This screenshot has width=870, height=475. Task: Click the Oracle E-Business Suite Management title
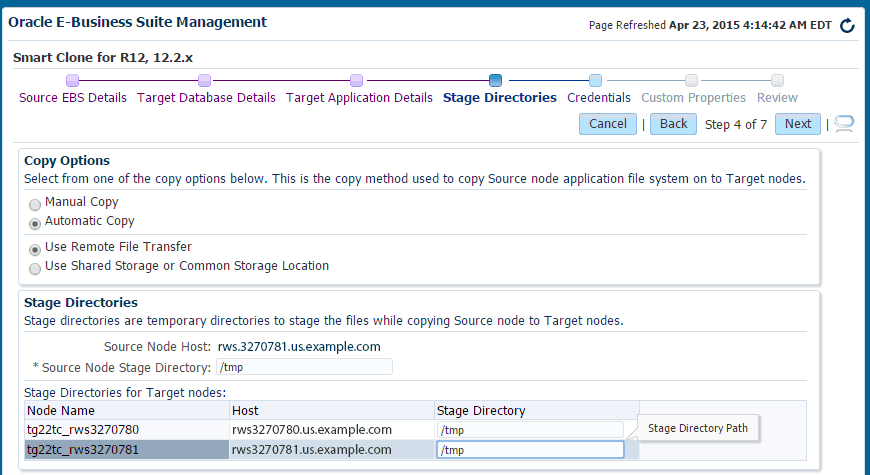click(x=138, y=22)
